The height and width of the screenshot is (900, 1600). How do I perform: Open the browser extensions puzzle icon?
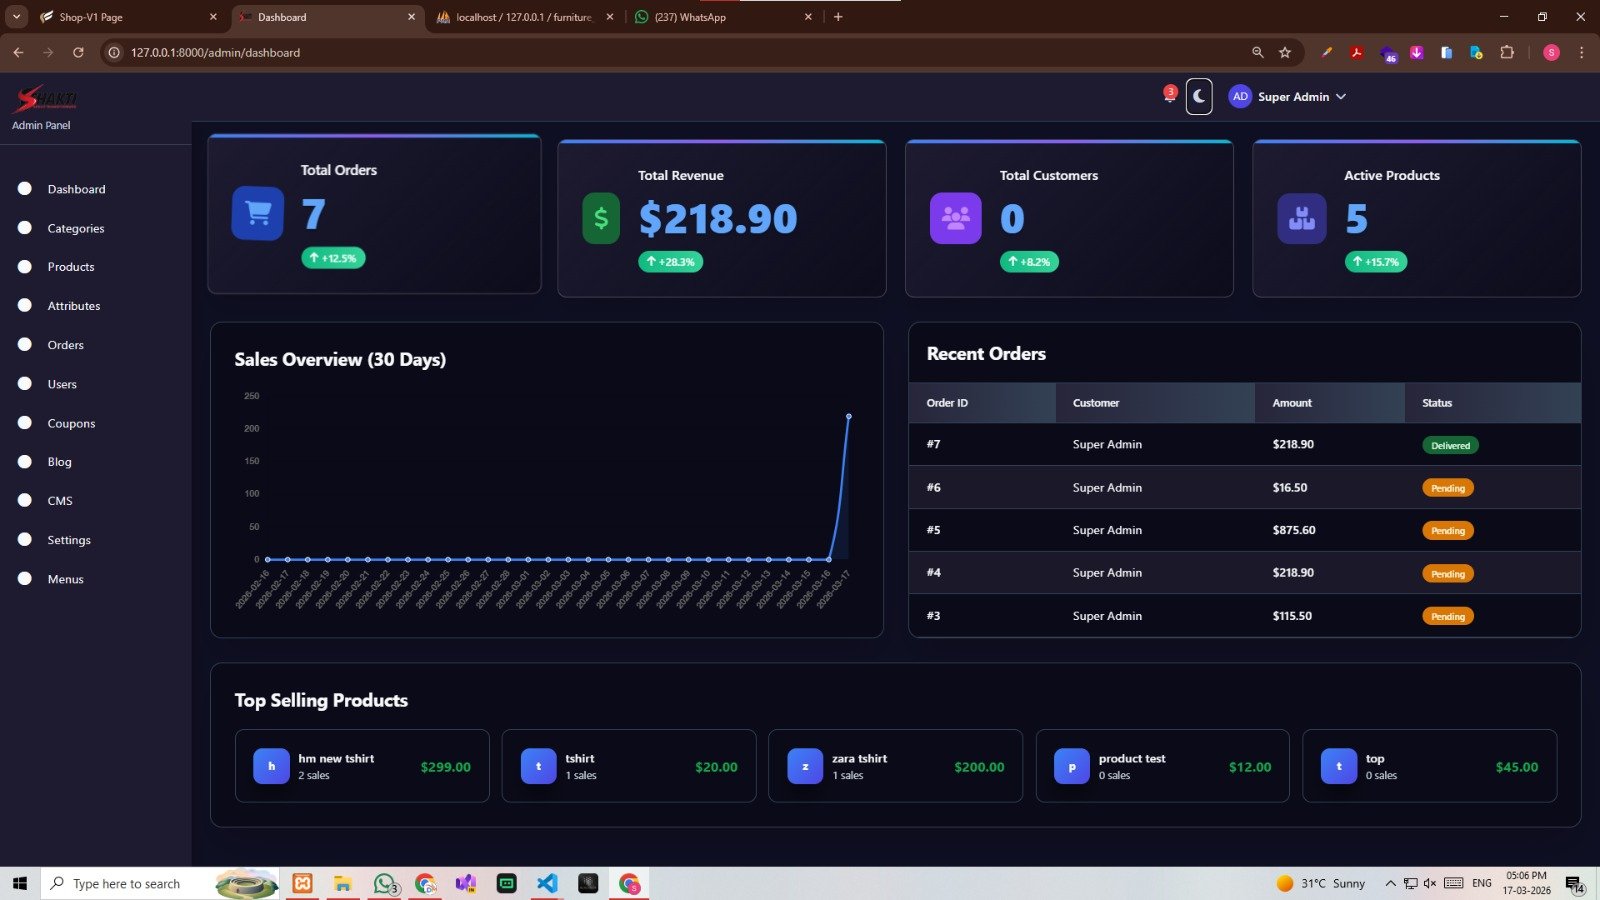pyautogui.click(x=1507, y=53)
